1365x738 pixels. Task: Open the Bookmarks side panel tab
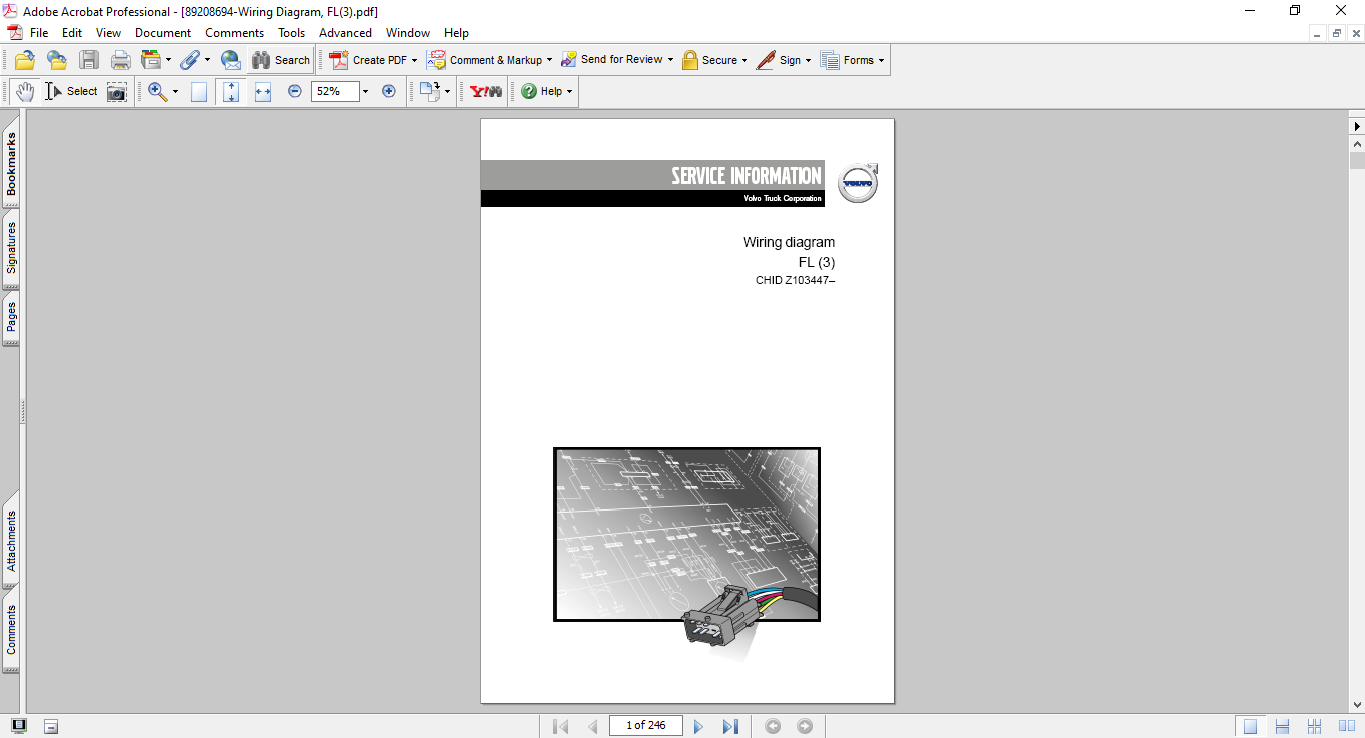click(x=11, y=164)
